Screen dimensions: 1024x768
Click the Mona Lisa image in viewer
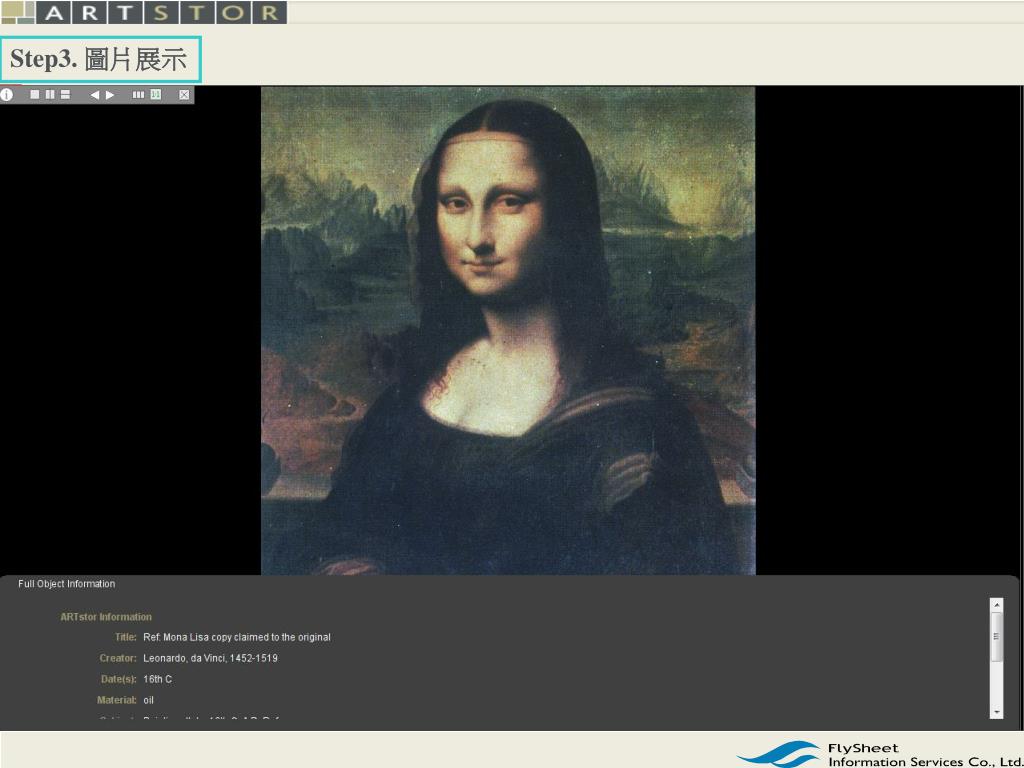pos(508,330)
